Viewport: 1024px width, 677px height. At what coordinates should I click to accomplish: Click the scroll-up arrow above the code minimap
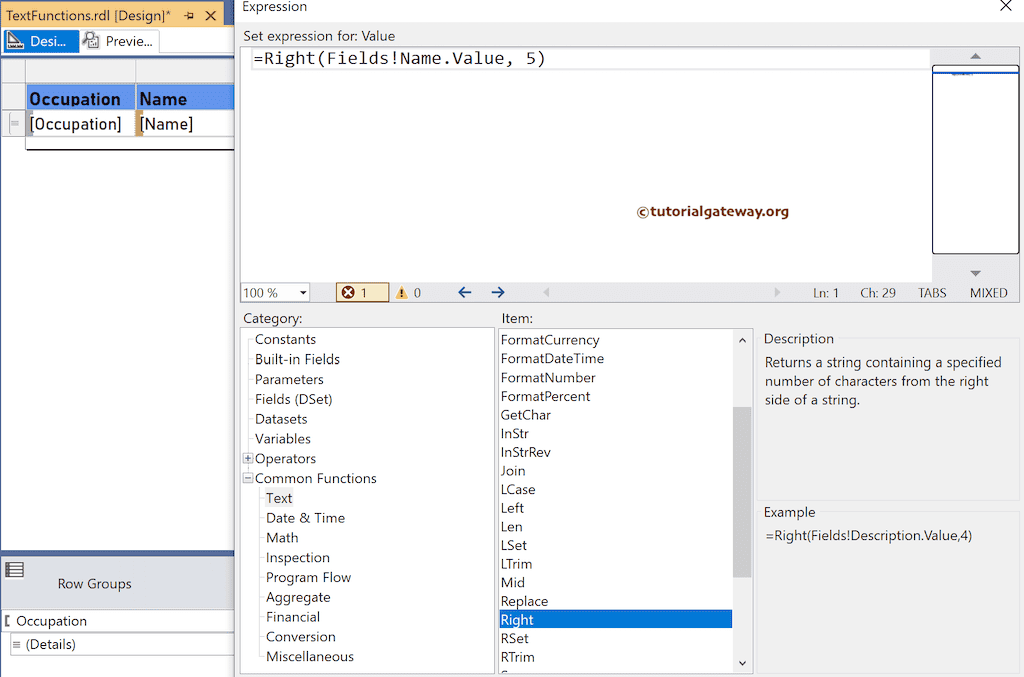975,58
